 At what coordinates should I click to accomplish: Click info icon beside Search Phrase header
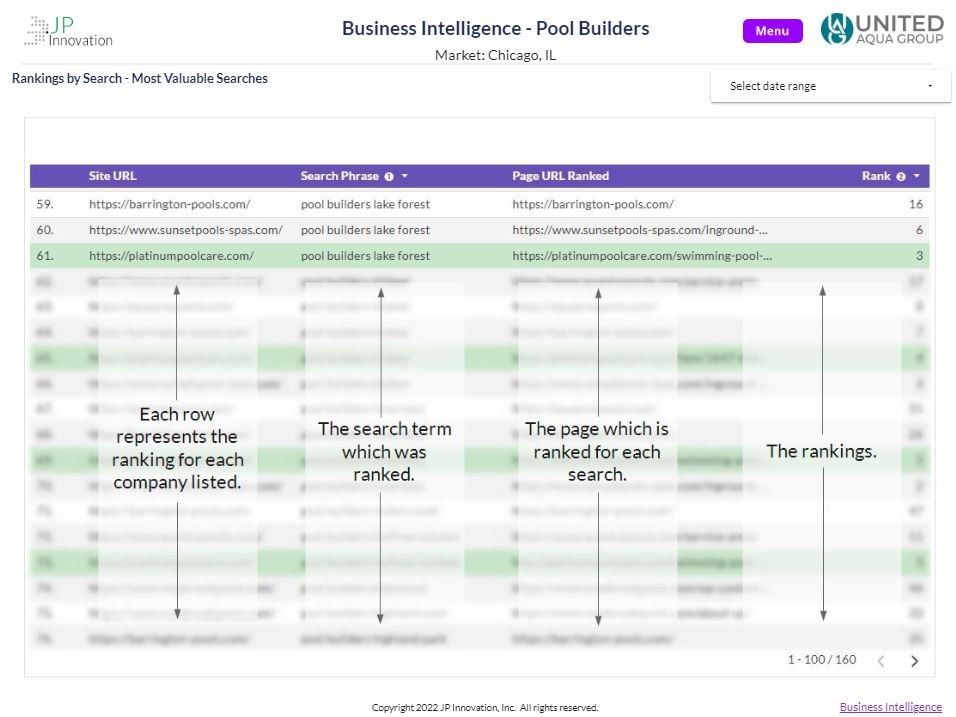[389, 176]
